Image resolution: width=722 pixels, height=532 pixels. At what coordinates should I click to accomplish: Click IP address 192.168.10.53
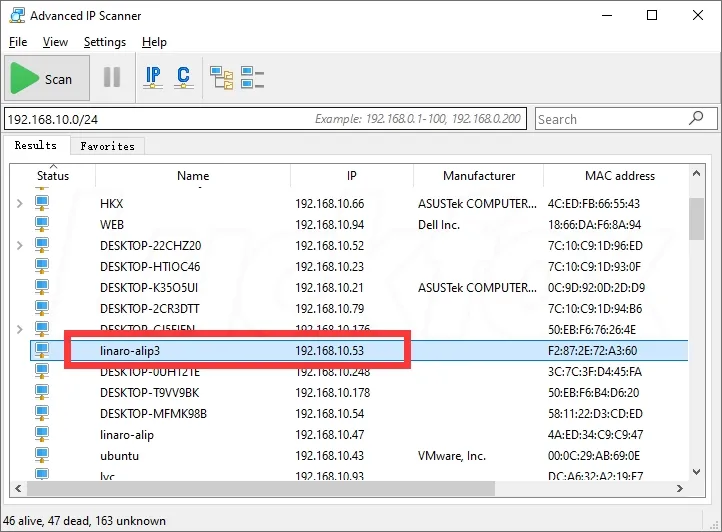point(329,351)
